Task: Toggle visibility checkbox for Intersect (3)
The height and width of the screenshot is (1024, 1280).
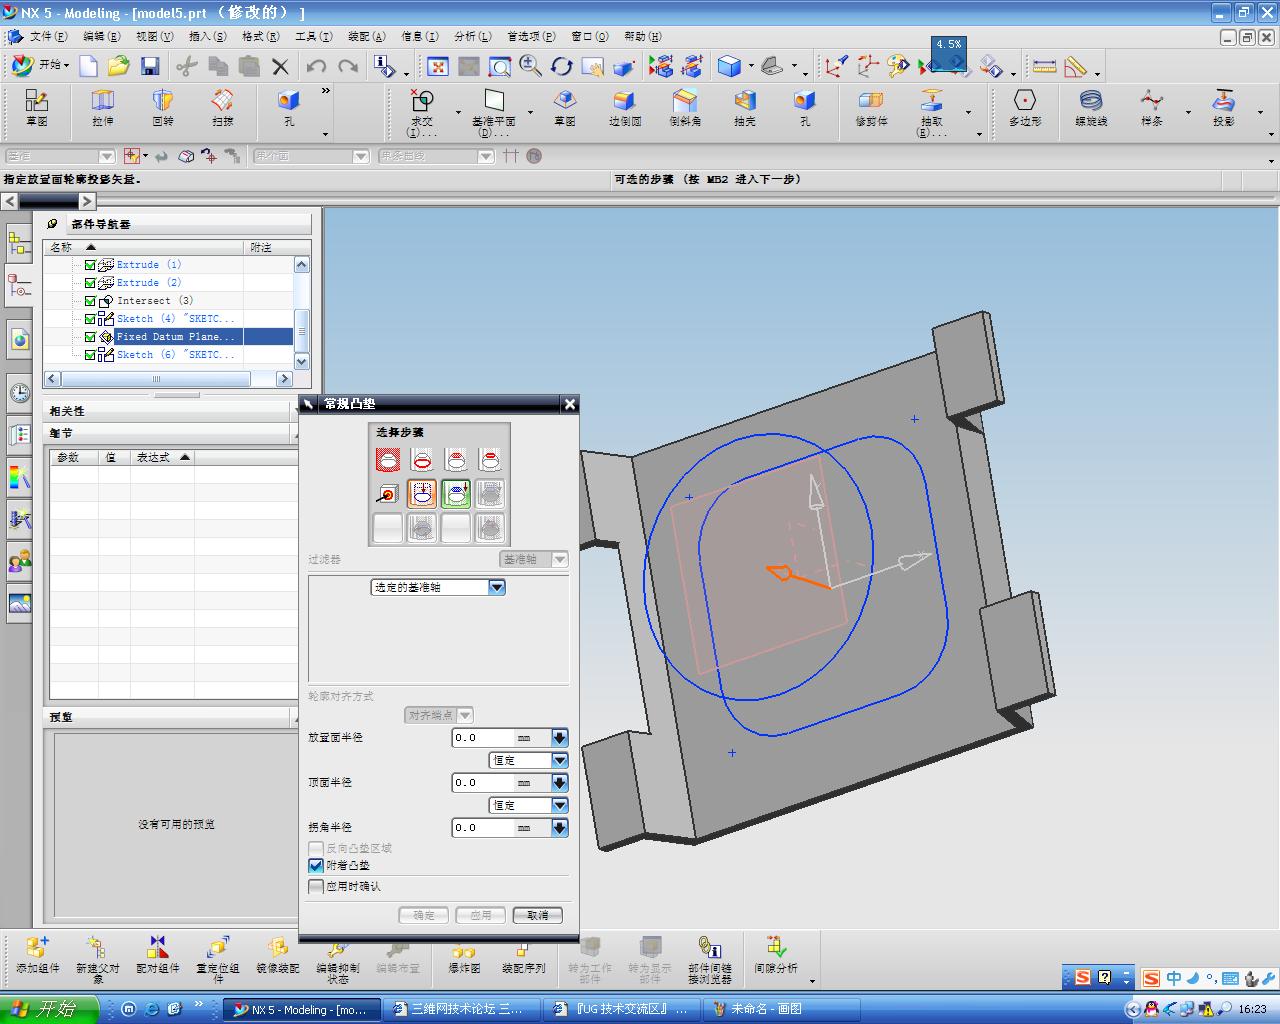Action: (x=90, y=301)
